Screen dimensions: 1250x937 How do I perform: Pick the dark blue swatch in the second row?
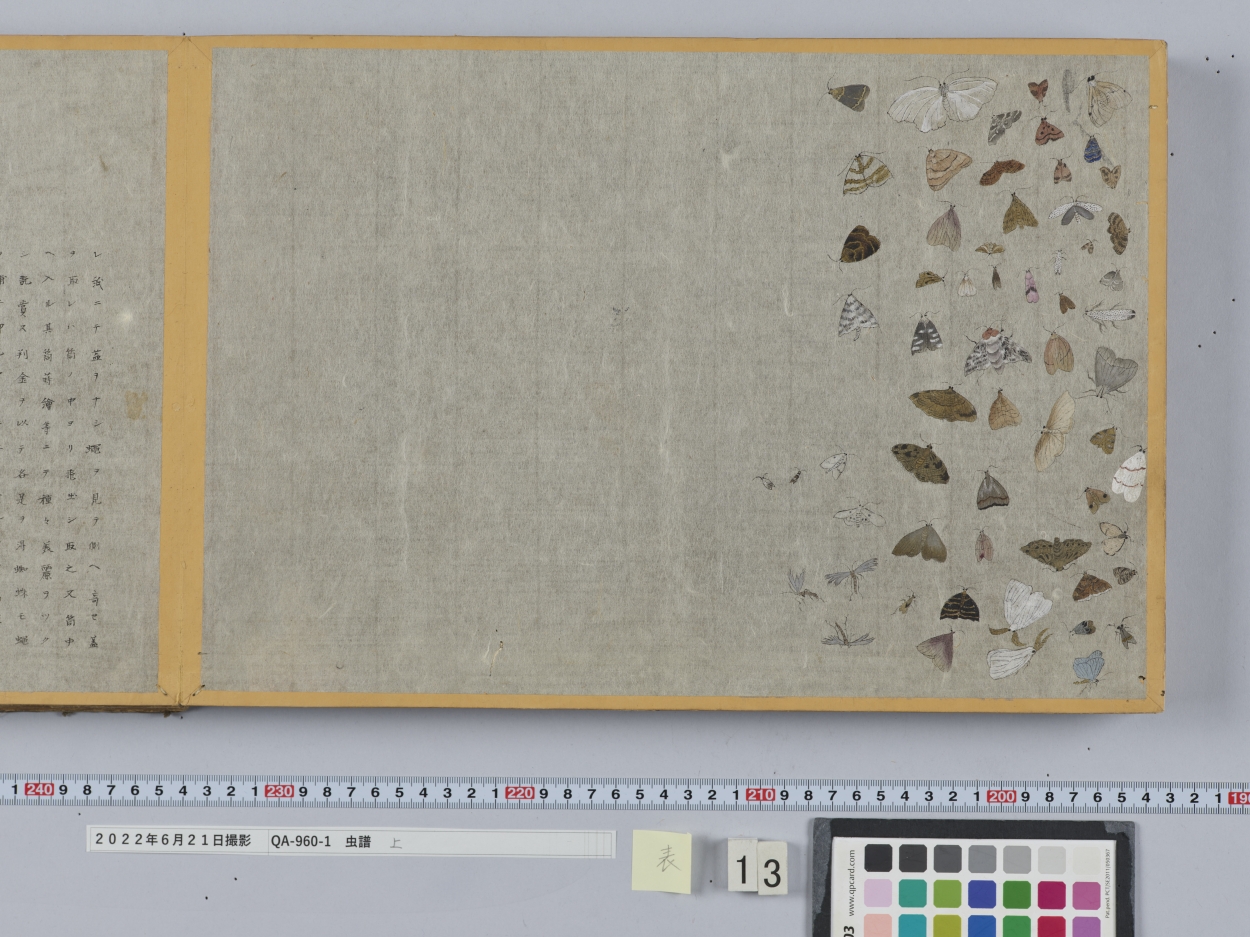click(982, 894)
